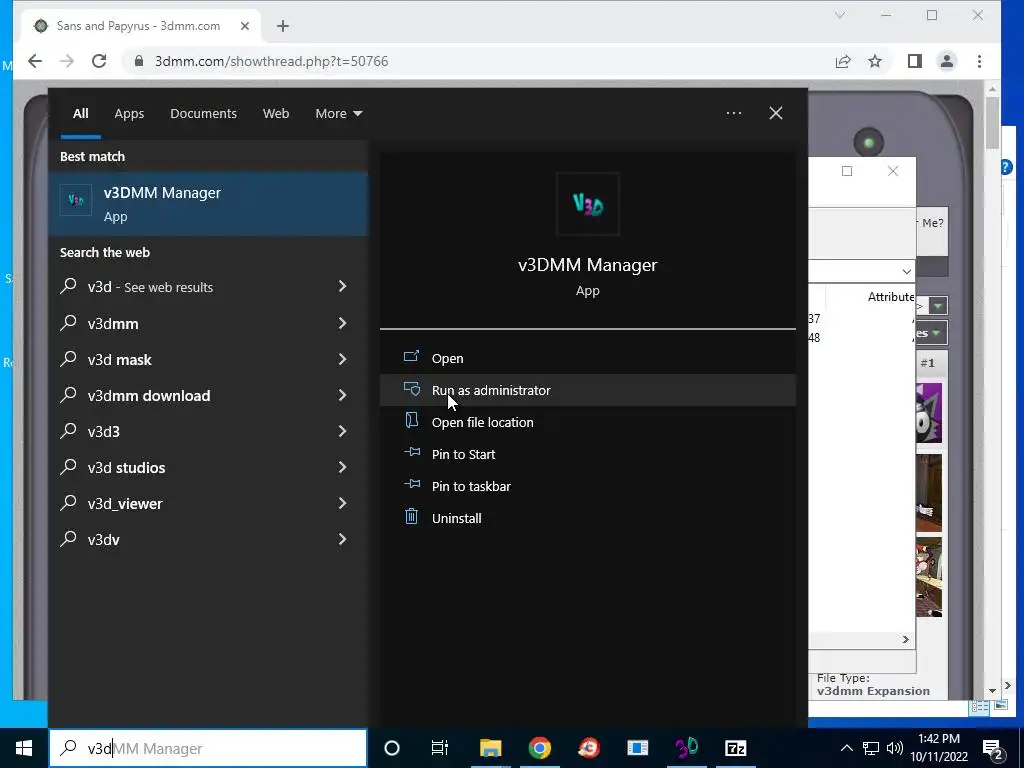
Task: Open Google Chrome from the taskbar
Action: (x=539, y=748)
